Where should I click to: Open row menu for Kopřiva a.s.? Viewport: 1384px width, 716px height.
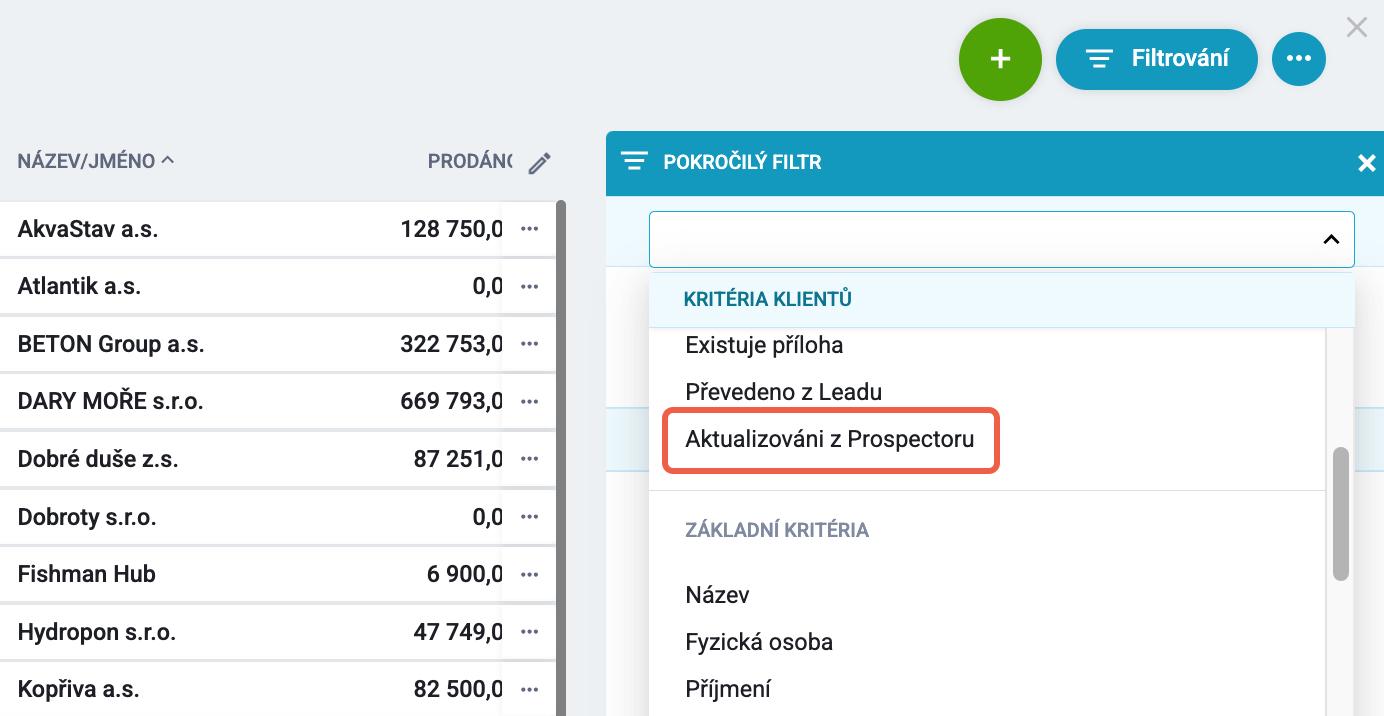pos(530,690)
